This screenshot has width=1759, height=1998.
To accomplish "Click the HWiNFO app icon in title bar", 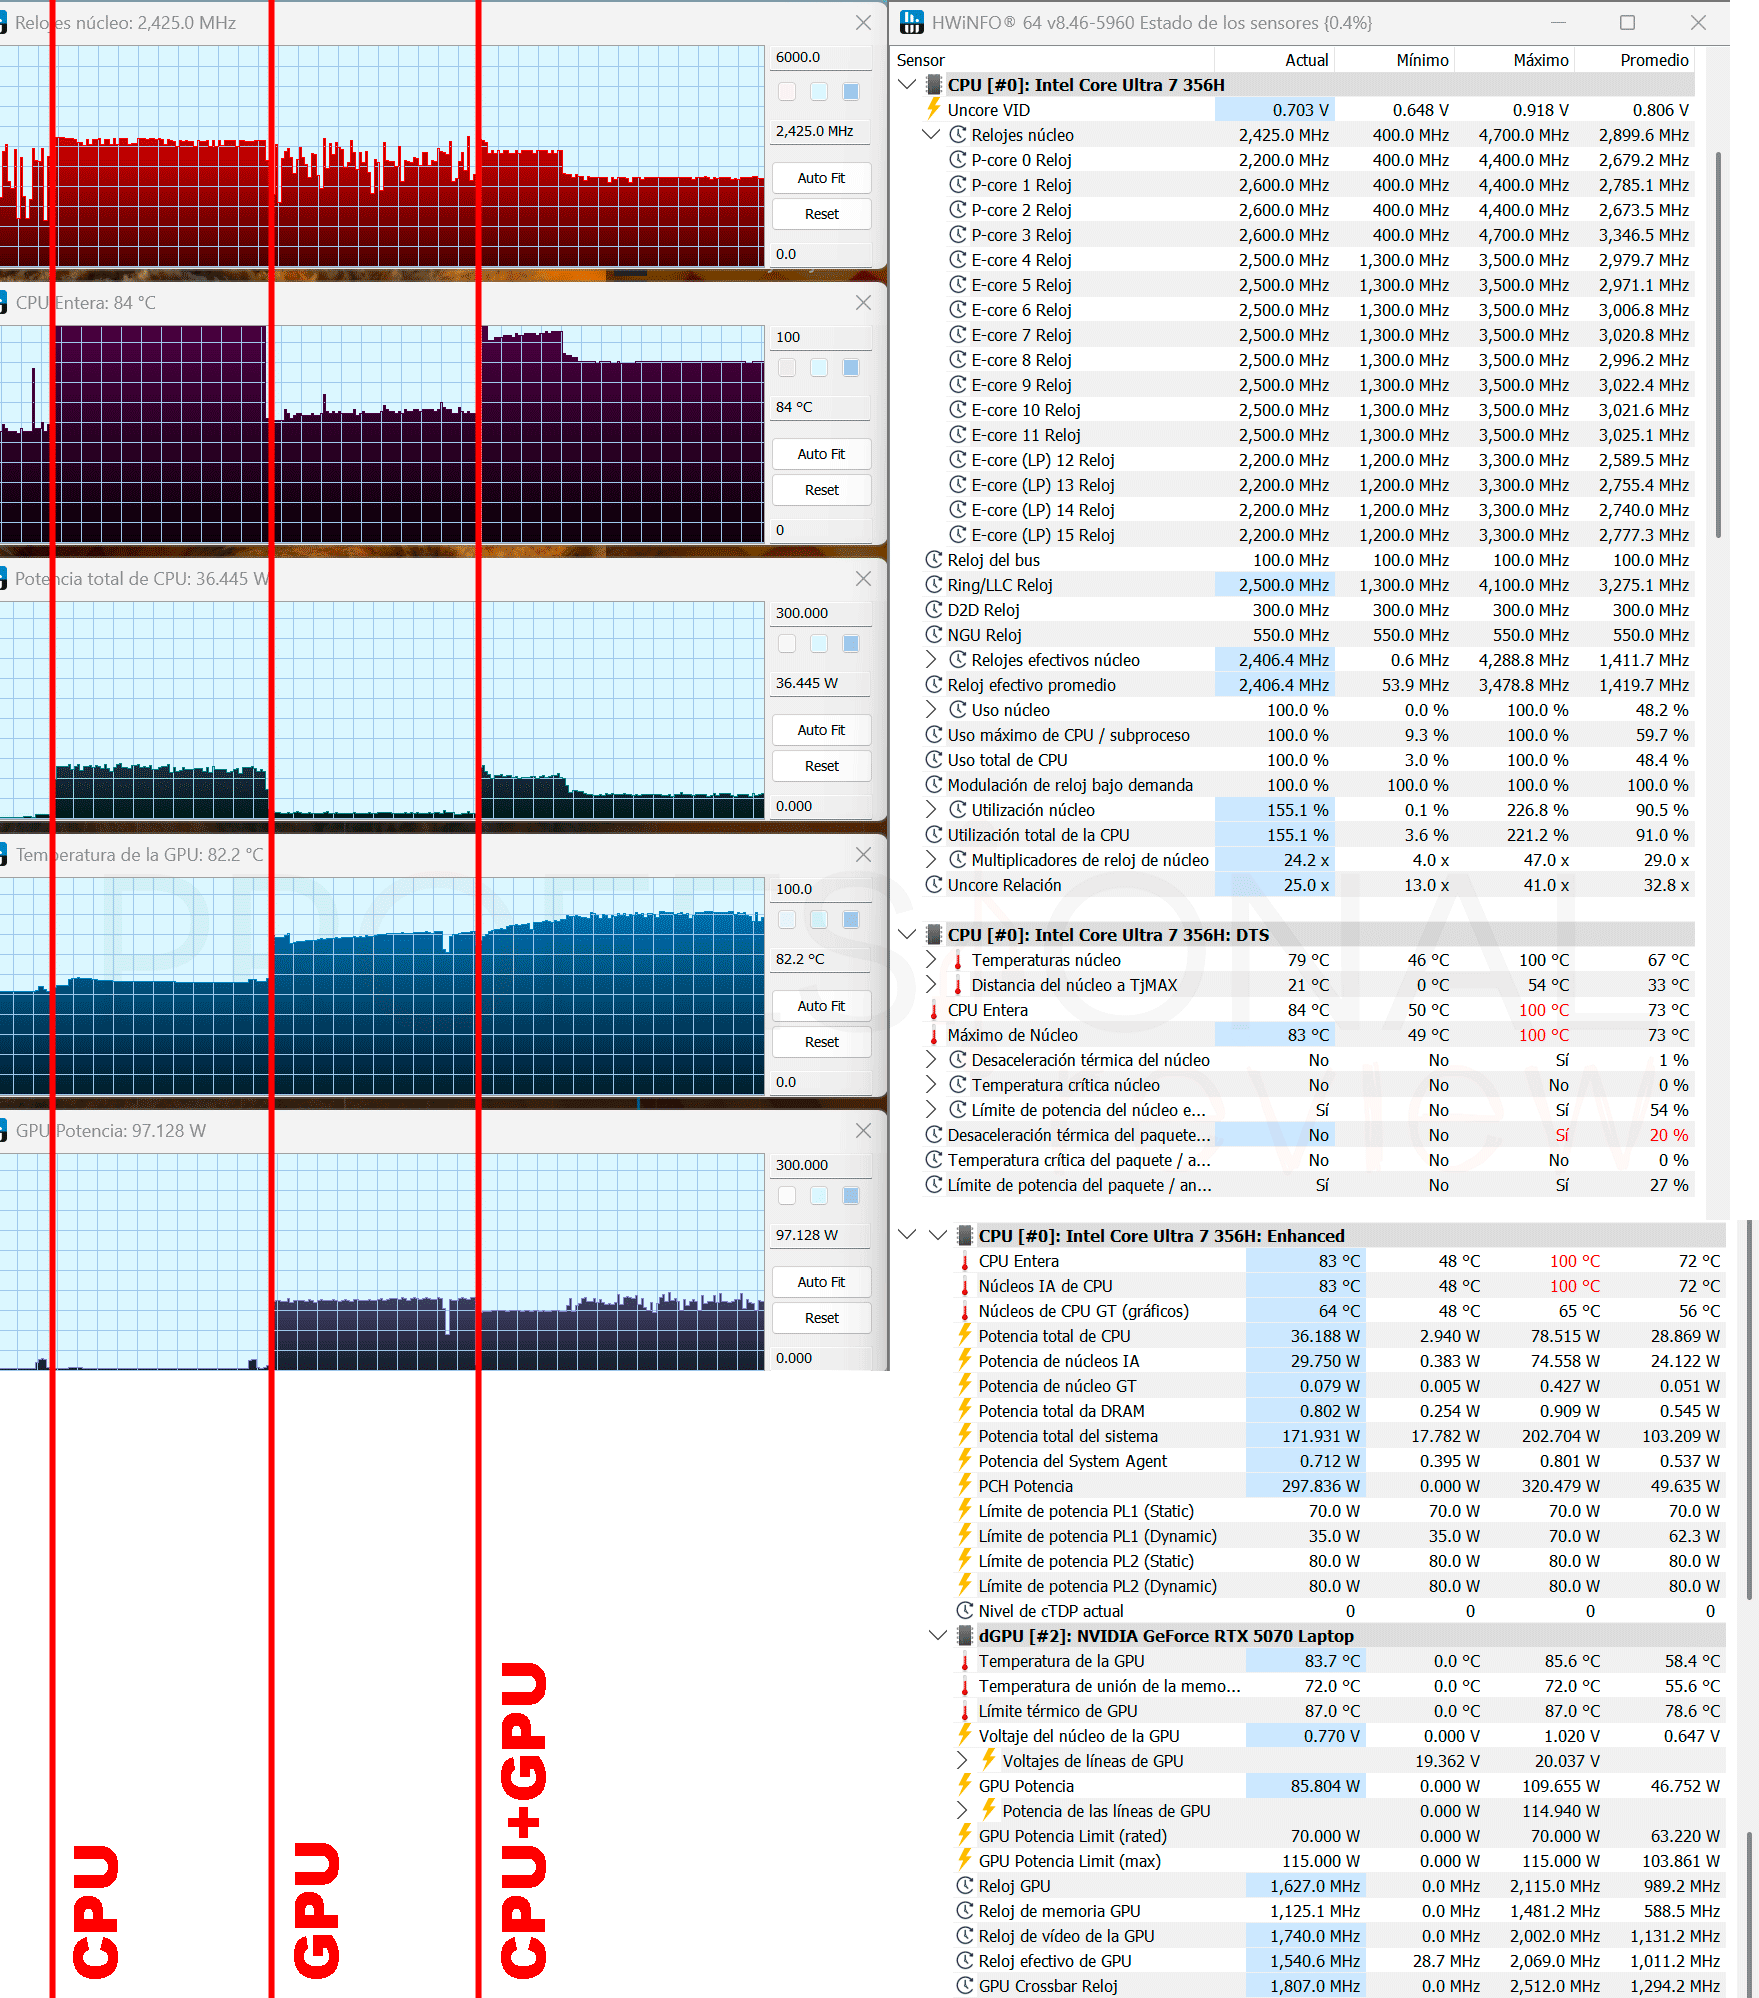I will [911, 22].
